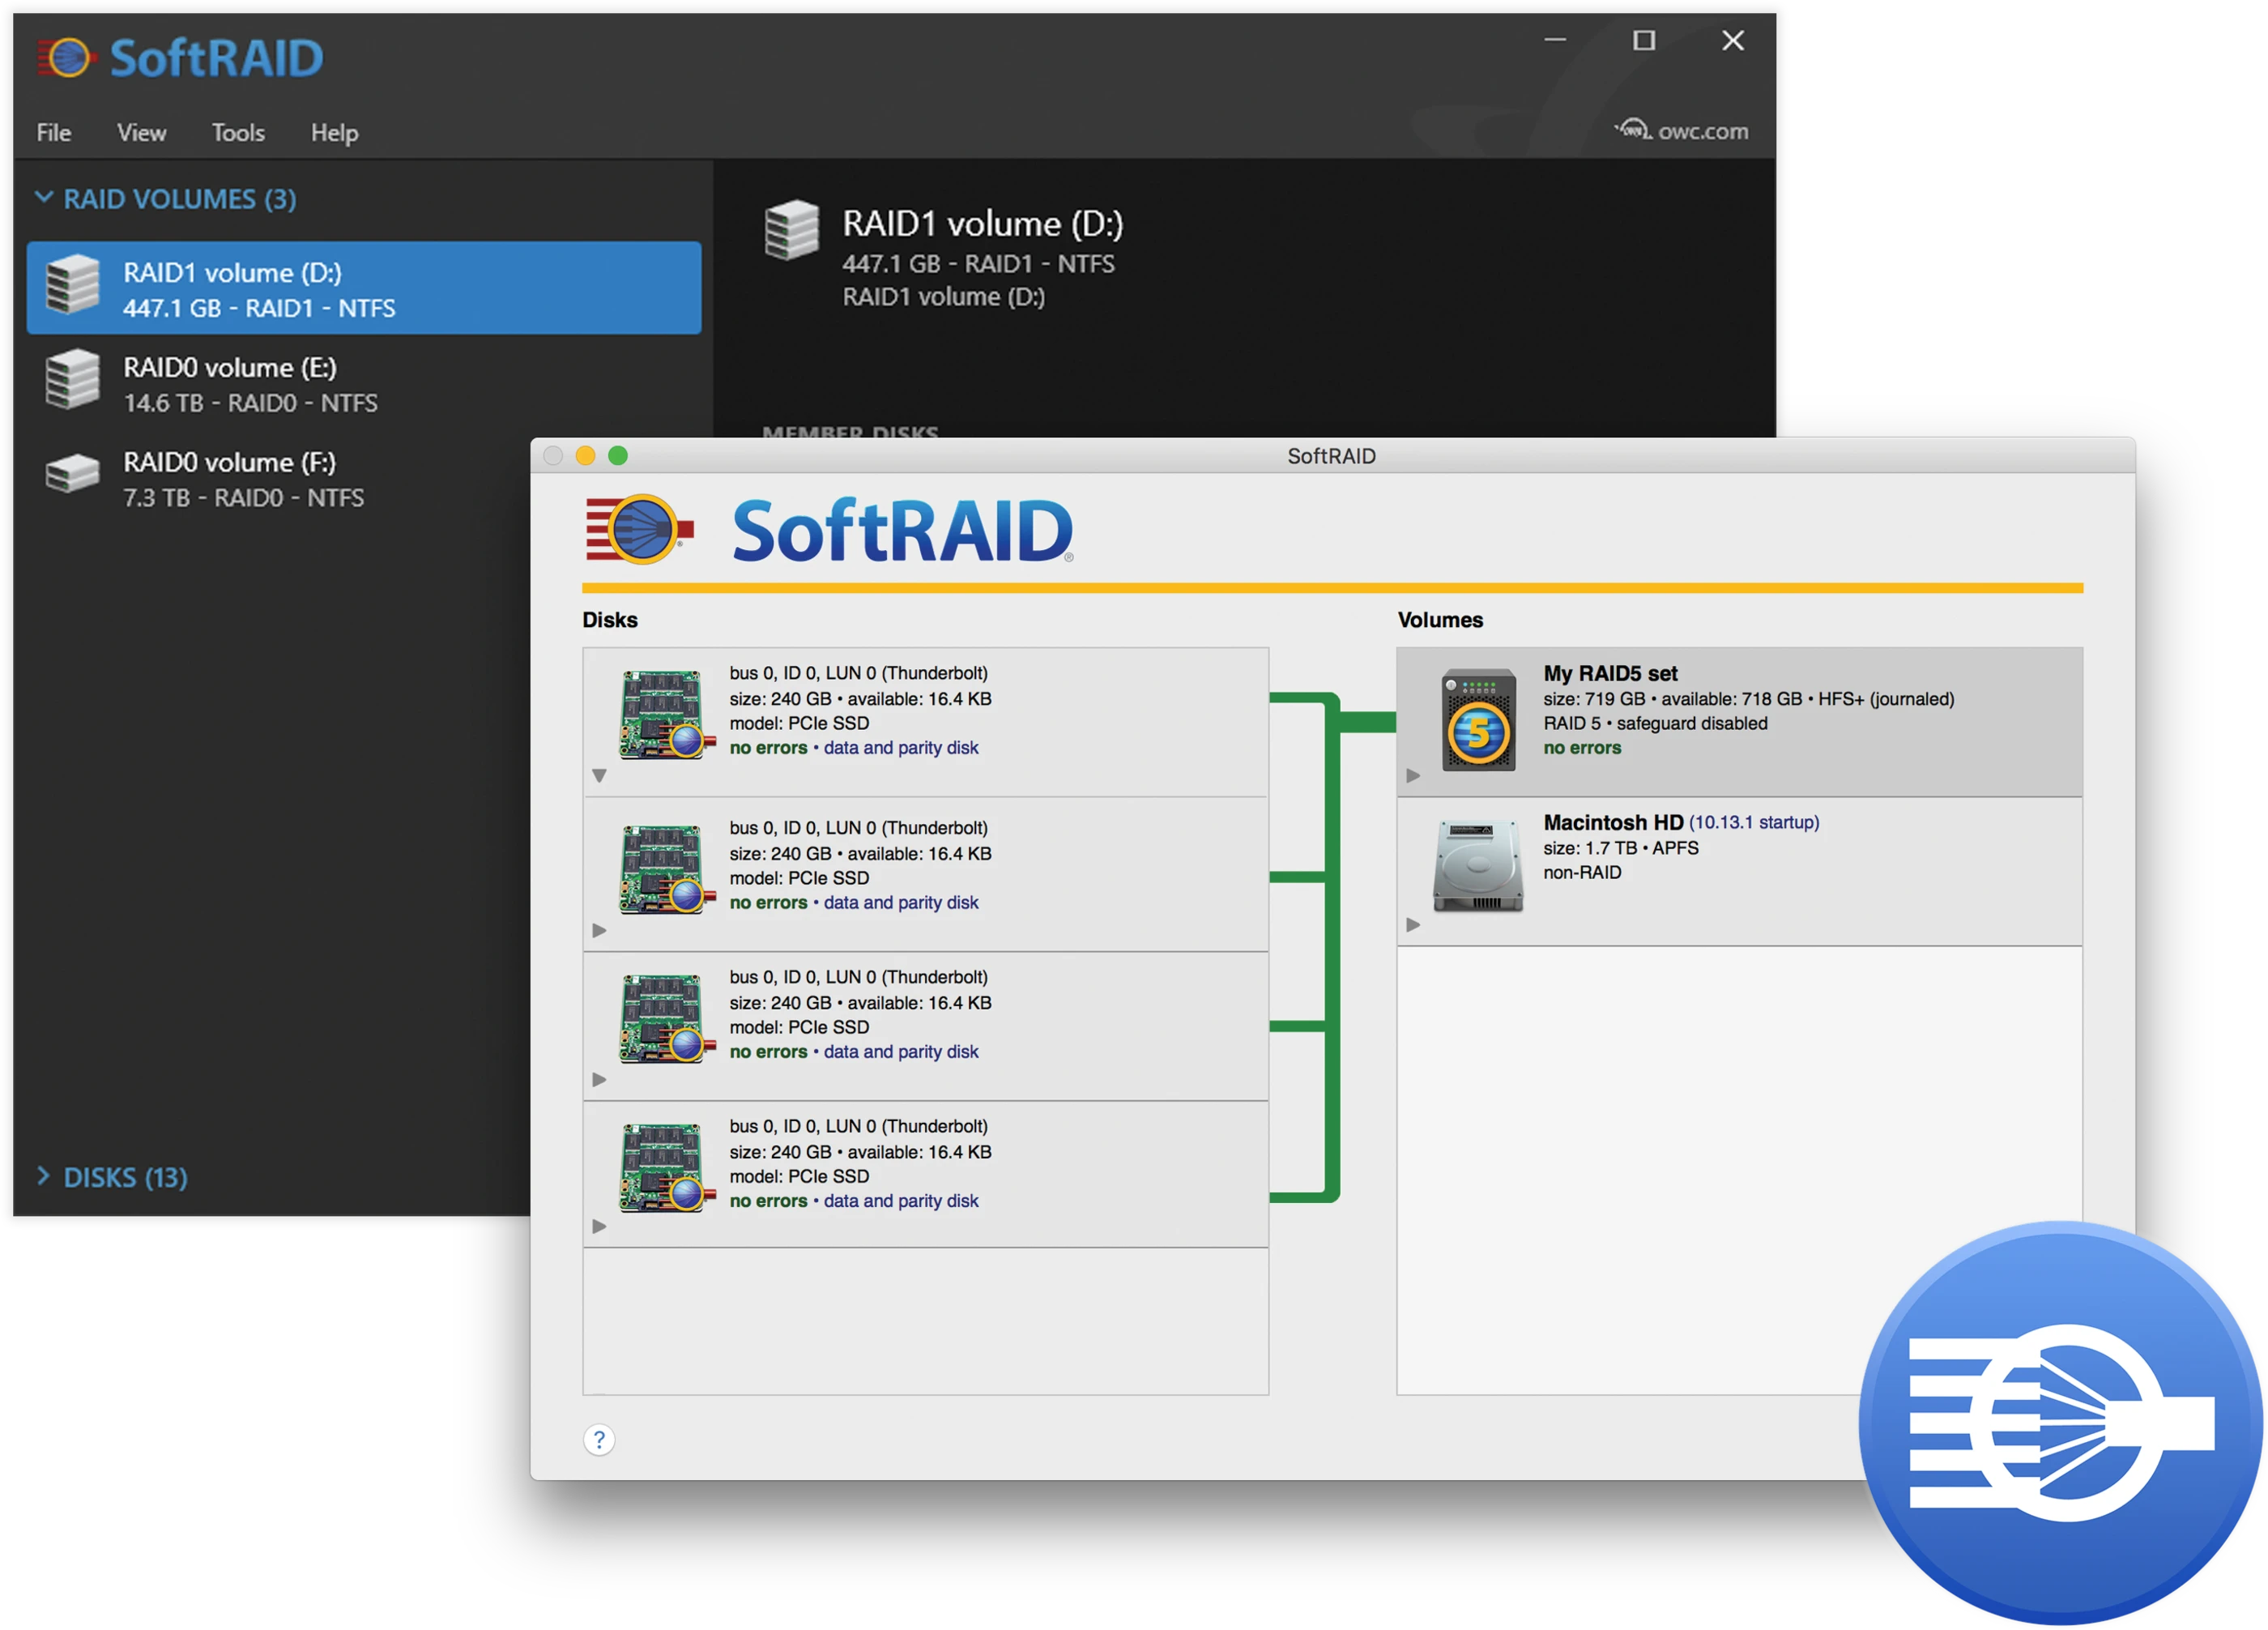Expand the fourth disk tile disclosure triangle

click(599, 1226)
